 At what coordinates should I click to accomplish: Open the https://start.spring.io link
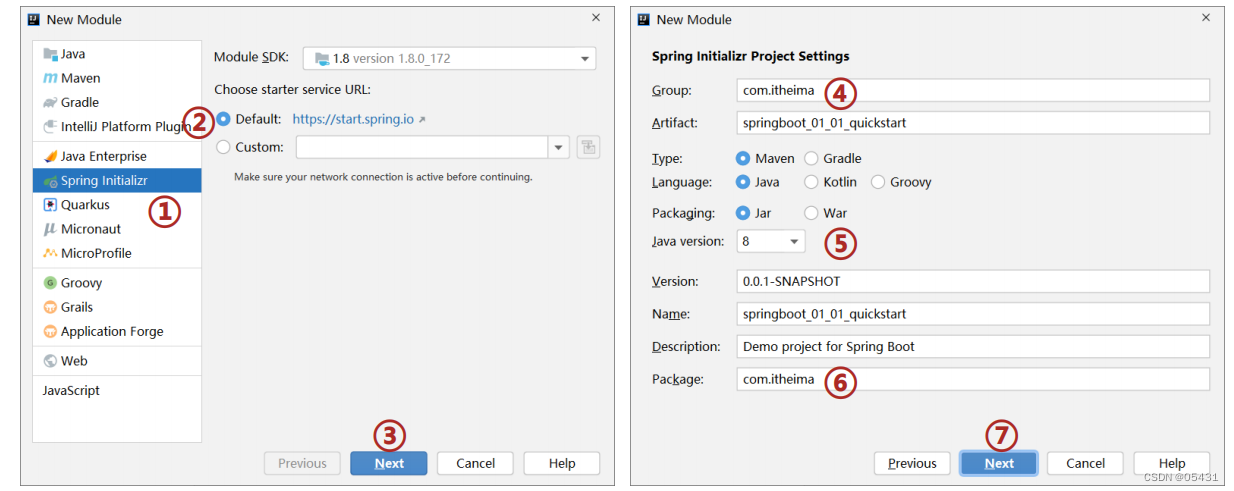(353, 119)
